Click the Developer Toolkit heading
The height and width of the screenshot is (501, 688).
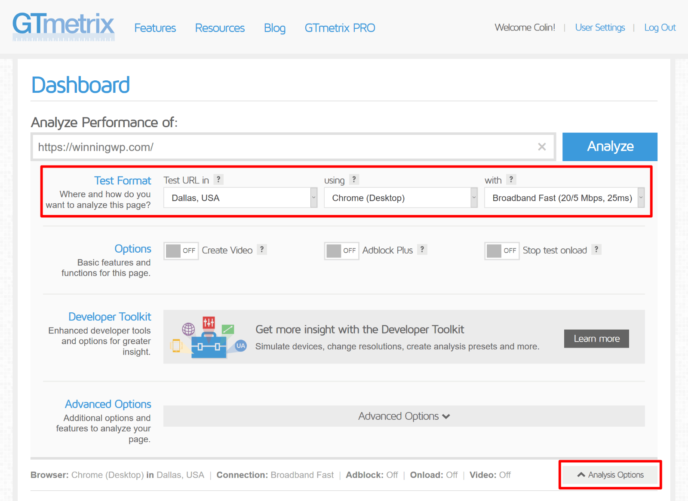click(109, 317)
